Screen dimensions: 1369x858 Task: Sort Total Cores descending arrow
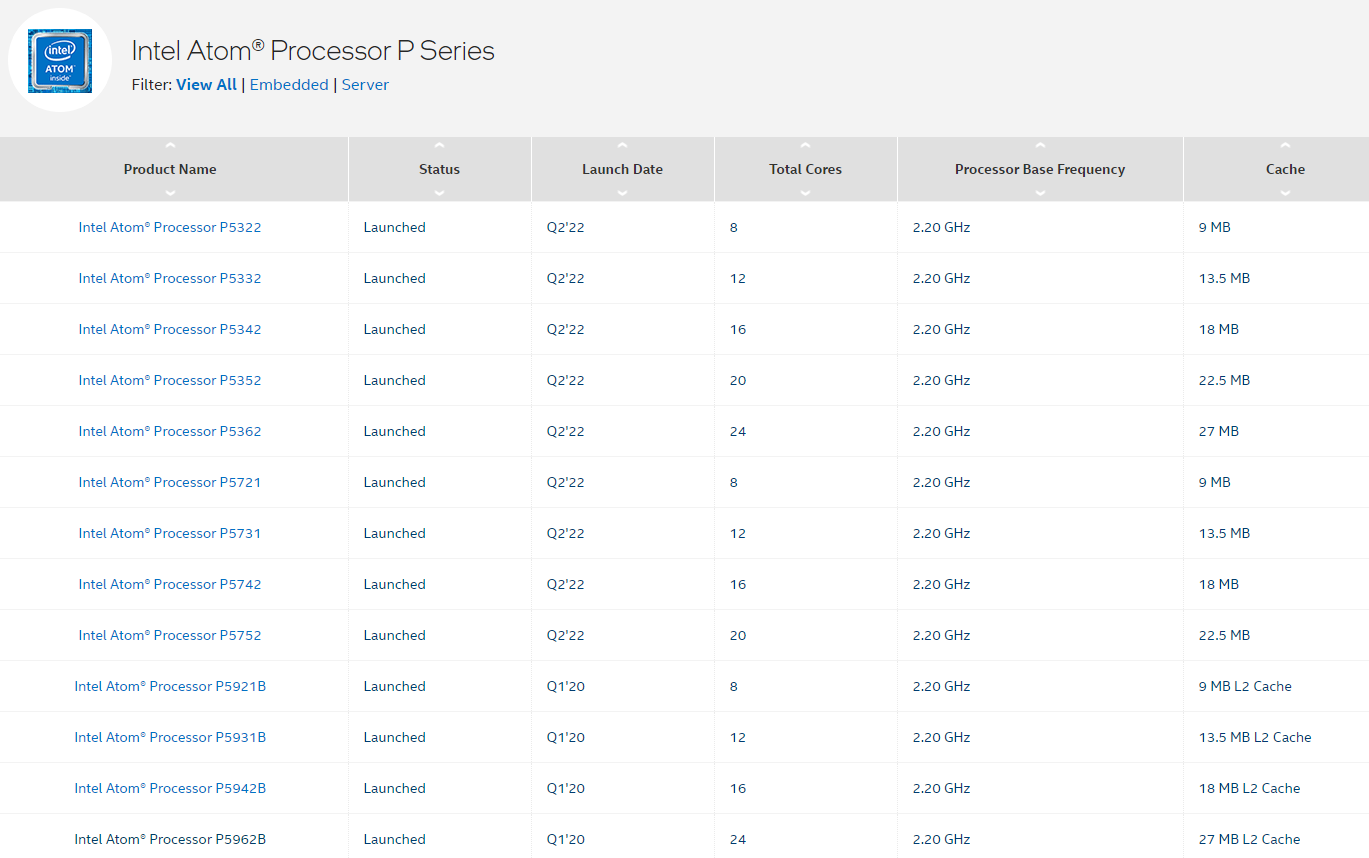click(806, 193)
